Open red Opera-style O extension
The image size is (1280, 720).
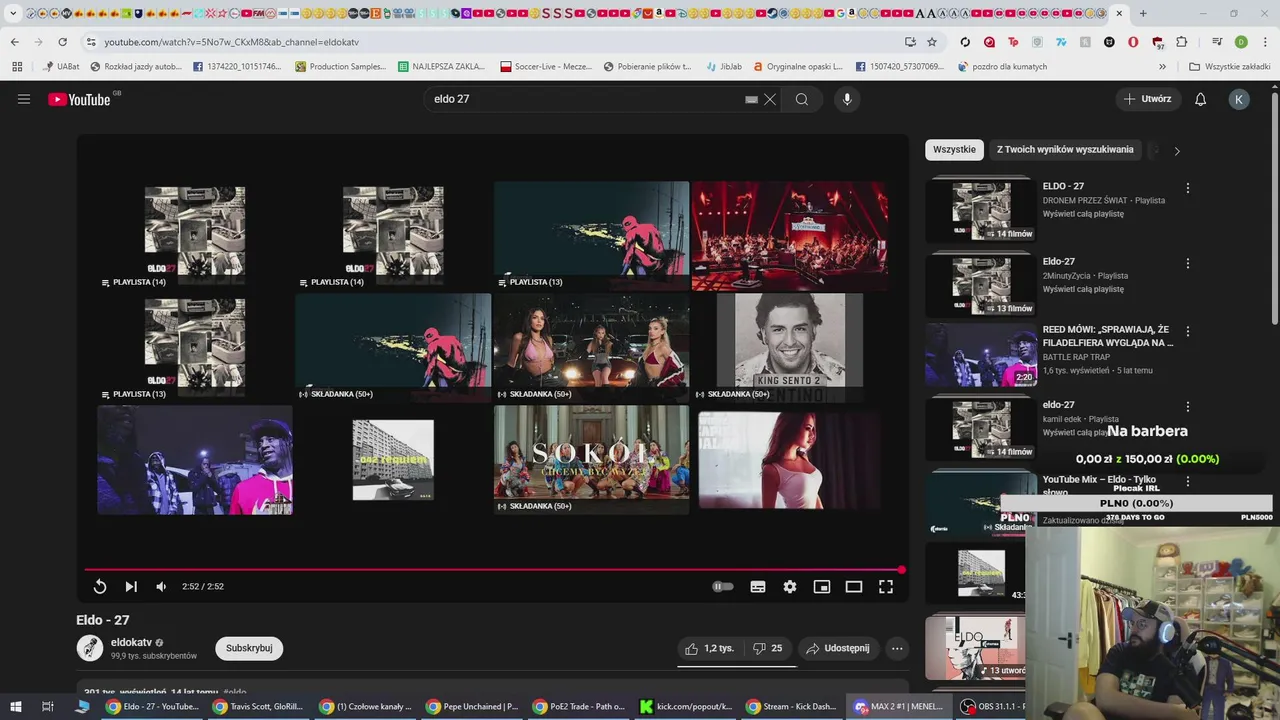[1133, 42]
